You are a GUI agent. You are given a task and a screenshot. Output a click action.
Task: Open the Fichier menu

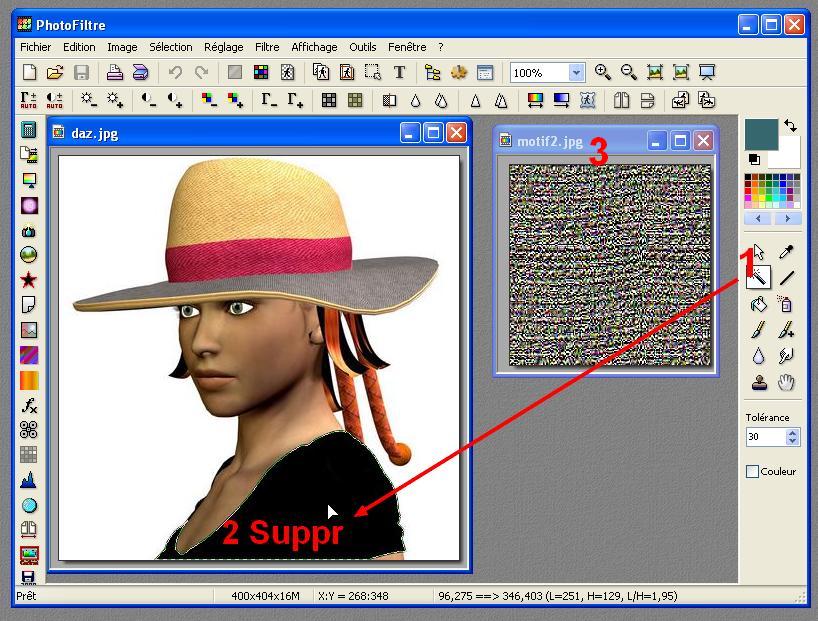click(35, 47)
